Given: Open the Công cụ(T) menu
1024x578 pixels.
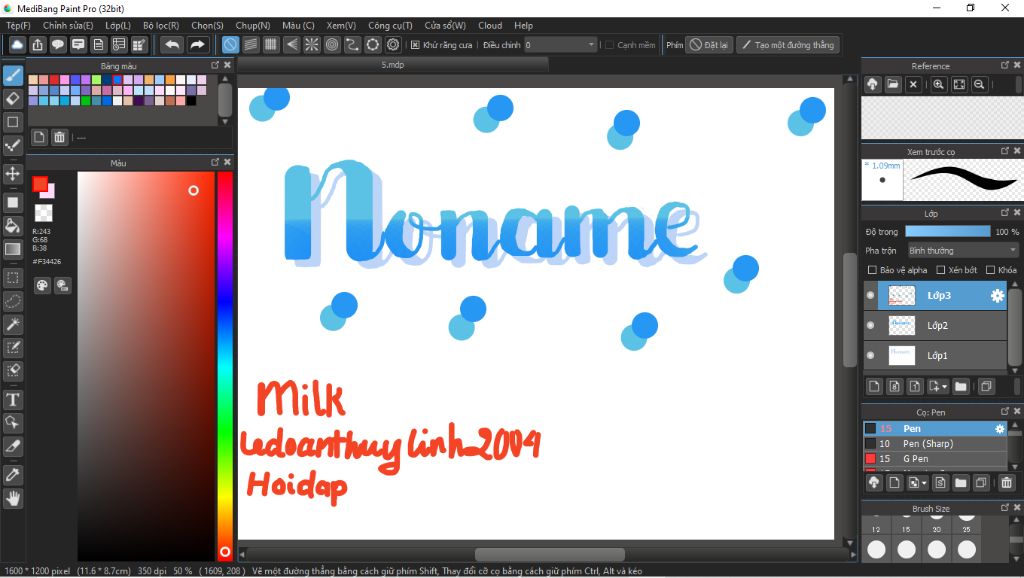Looking at the screenshot, I should [390, 25].
